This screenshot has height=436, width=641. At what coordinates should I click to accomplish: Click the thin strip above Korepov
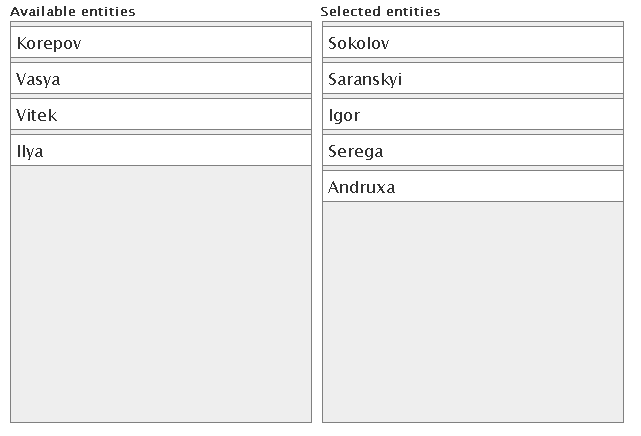[x=160, y=24]
